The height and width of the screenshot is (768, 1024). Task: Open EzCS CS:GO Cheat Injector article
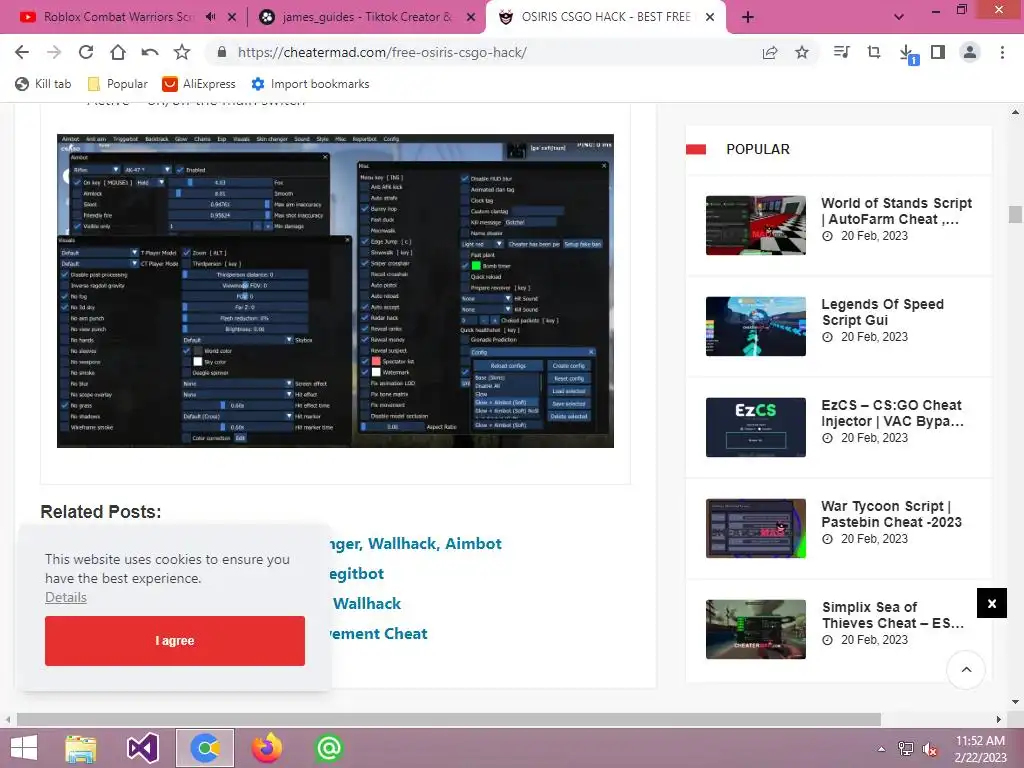click(x=892, y=413)
